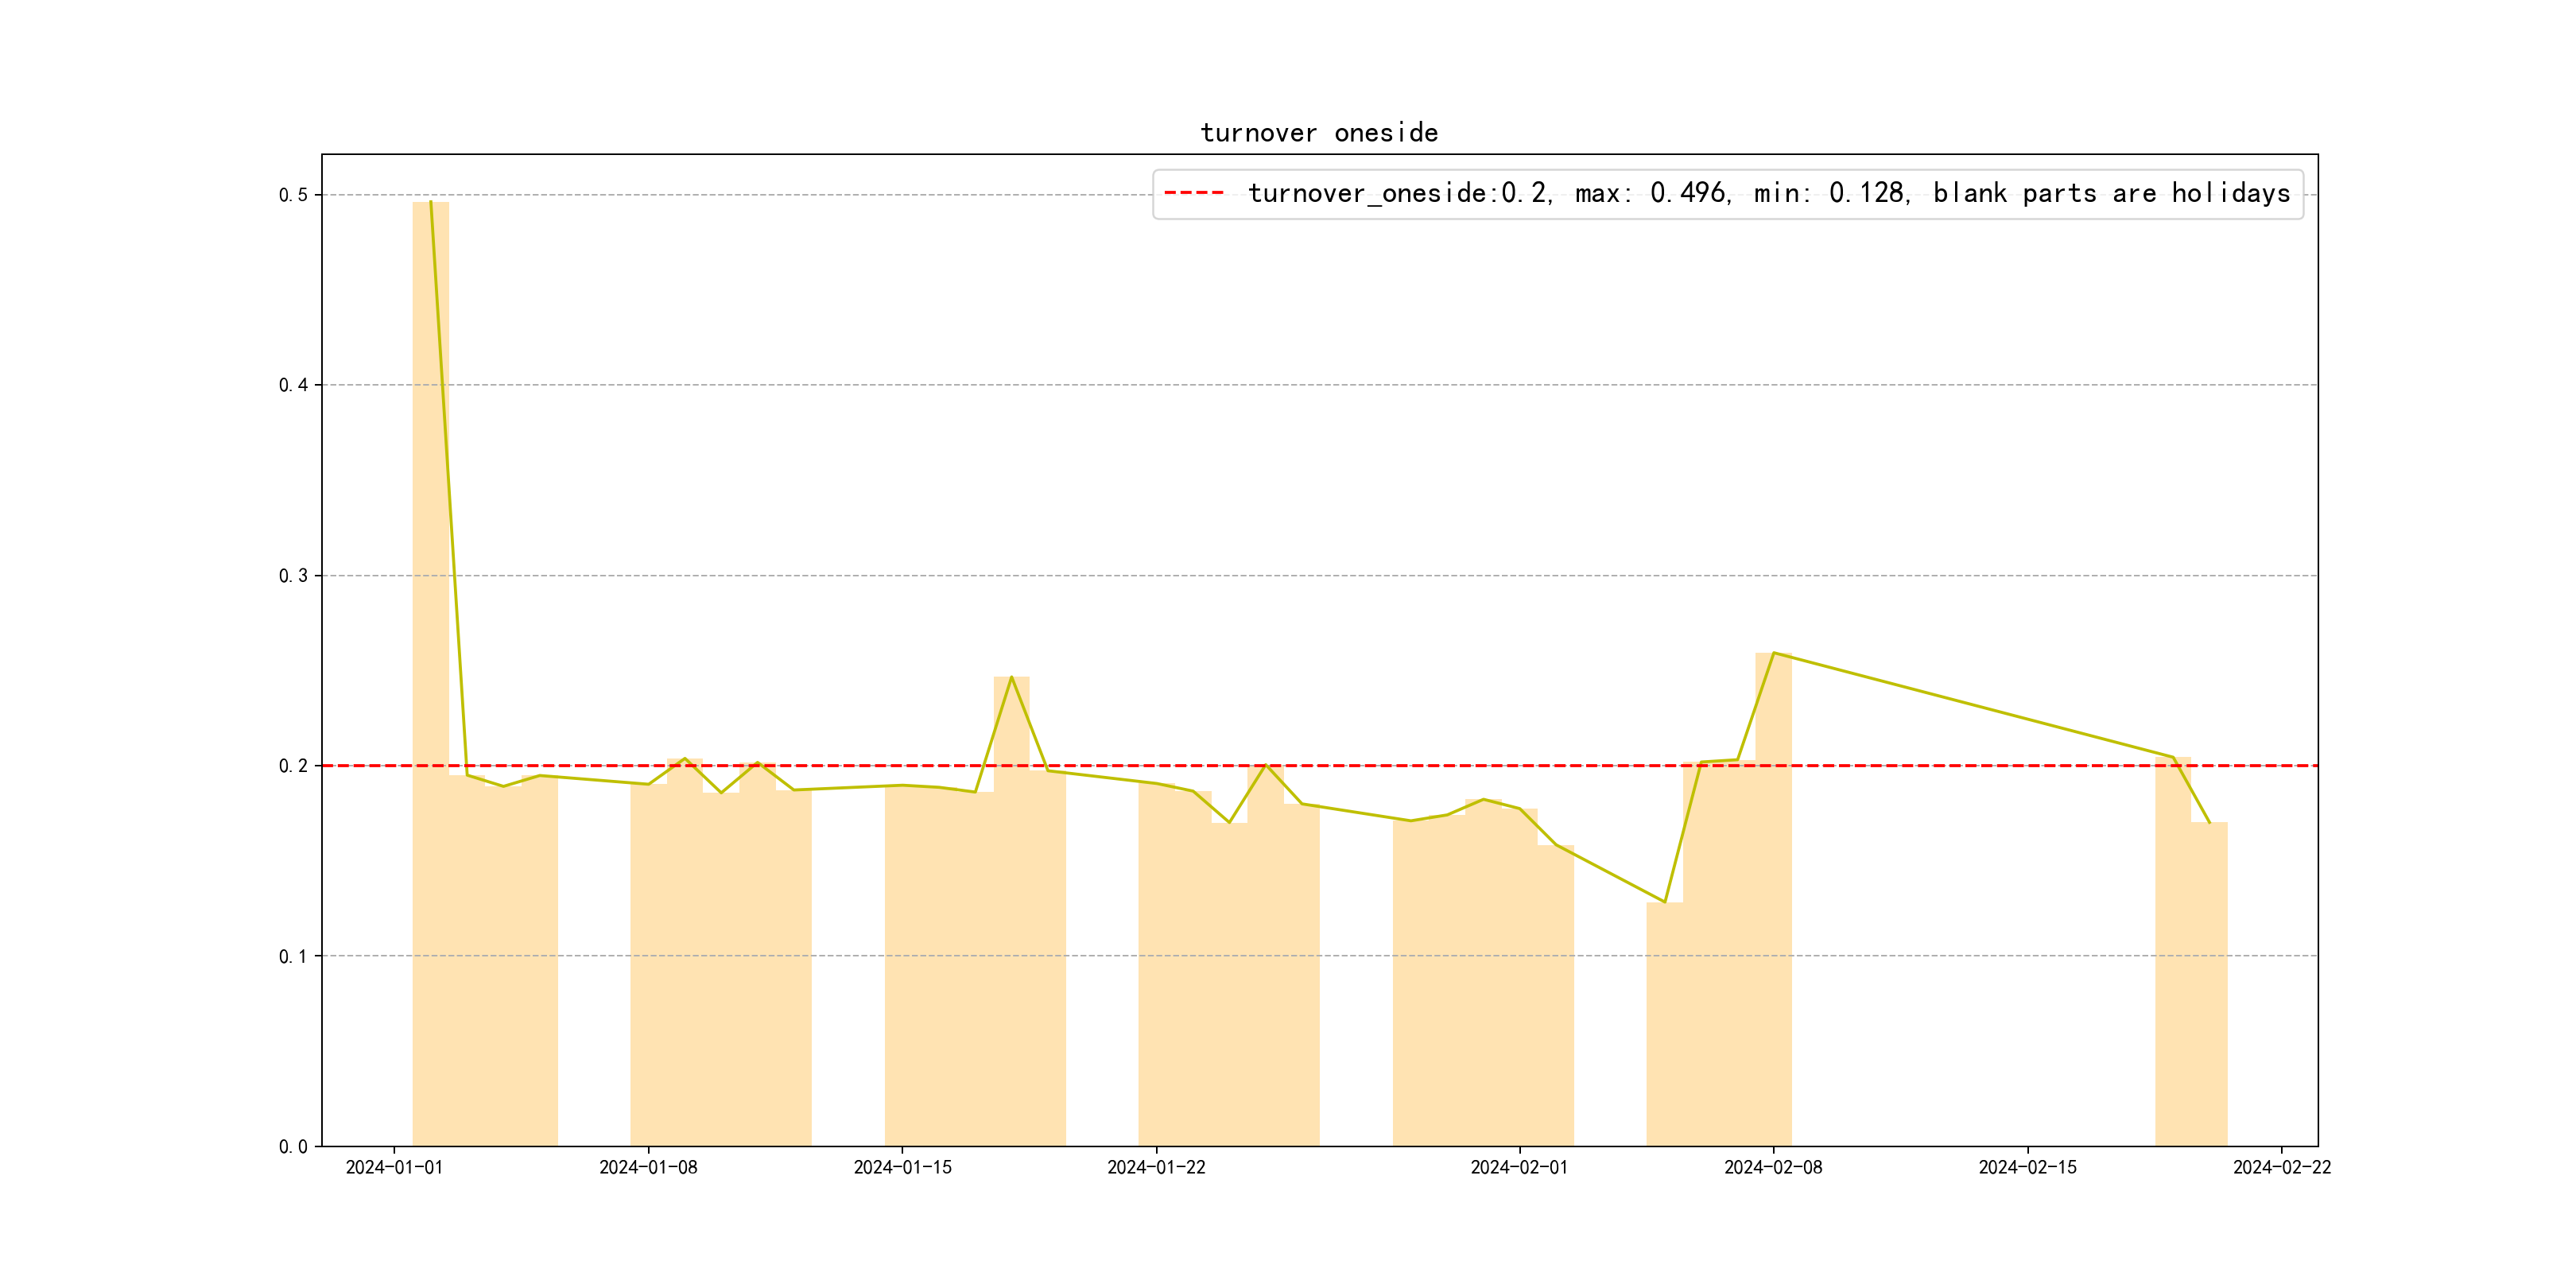Click the y-axis label 0.0
The image size is (2576, 1288).
[x=293, y=1147]
